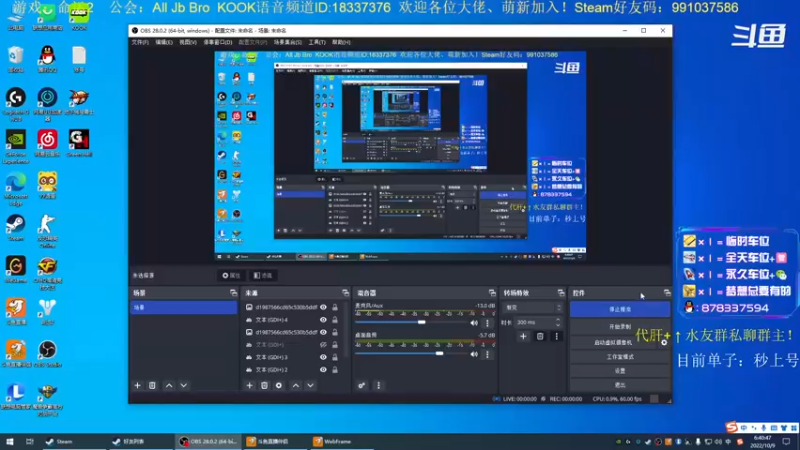Open the 视图(V) menu
Screen dimensions: 800x450
(x=188, y=42)
